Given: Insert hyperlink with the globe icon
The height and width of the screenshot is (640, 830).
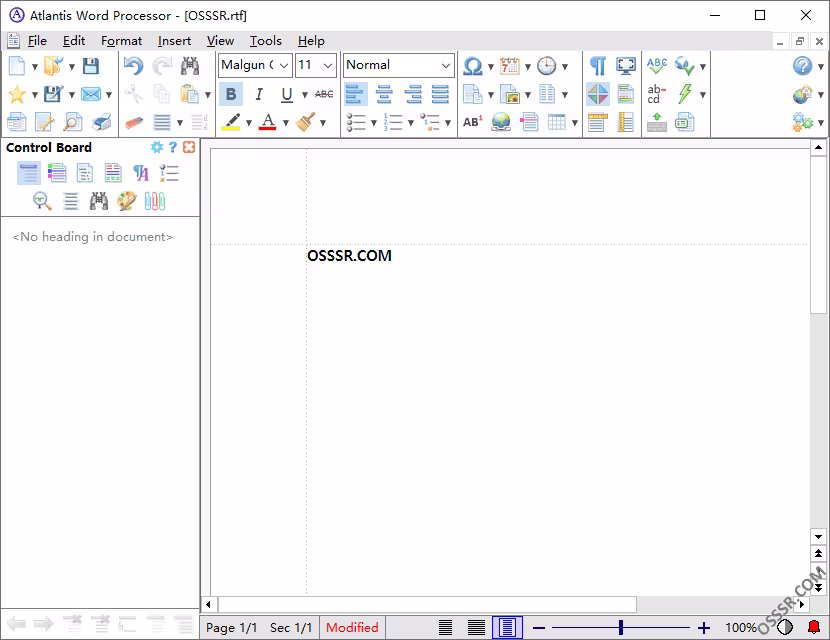Looking at the screenshot, I should click(x=501, y=122).
